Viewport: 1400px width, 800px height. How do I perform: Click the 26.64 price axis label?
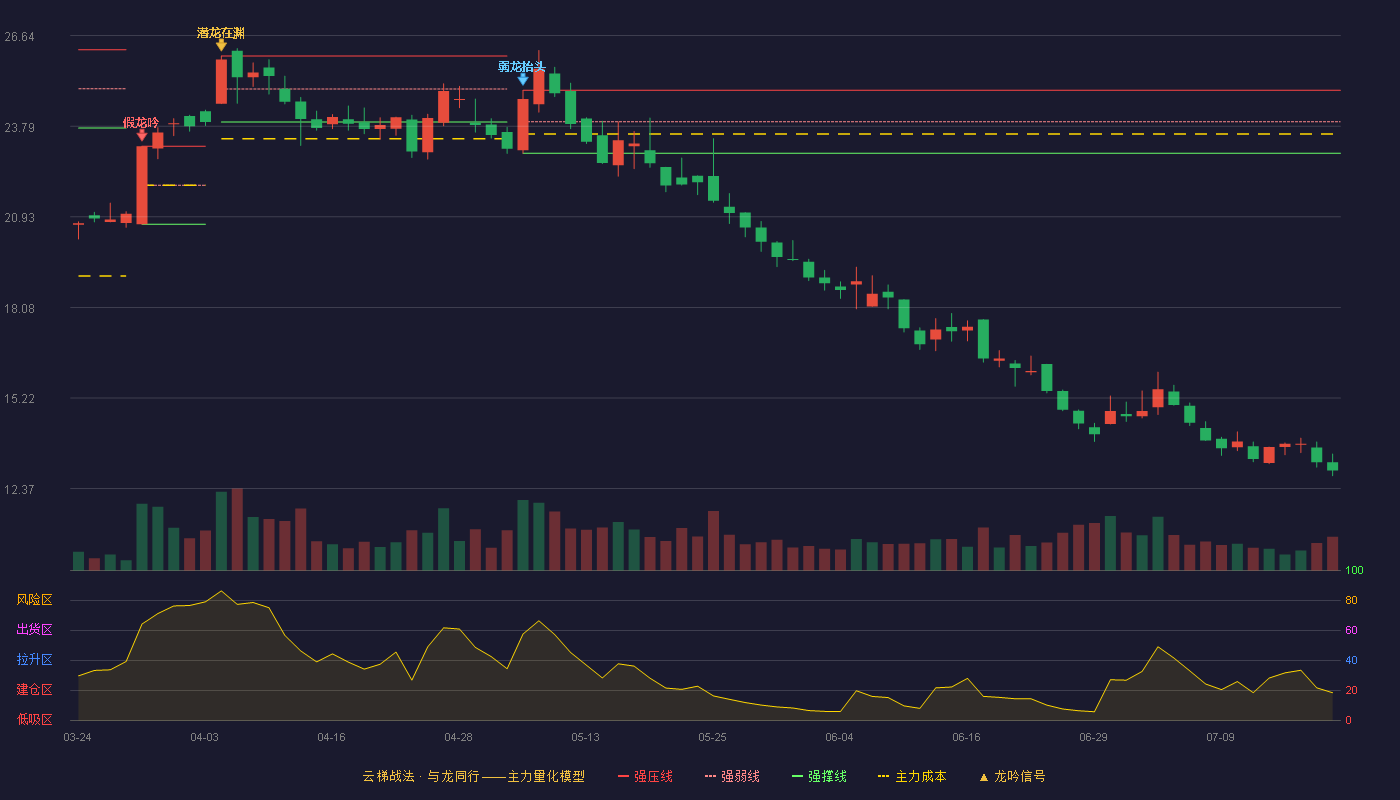tap(19, 37)
